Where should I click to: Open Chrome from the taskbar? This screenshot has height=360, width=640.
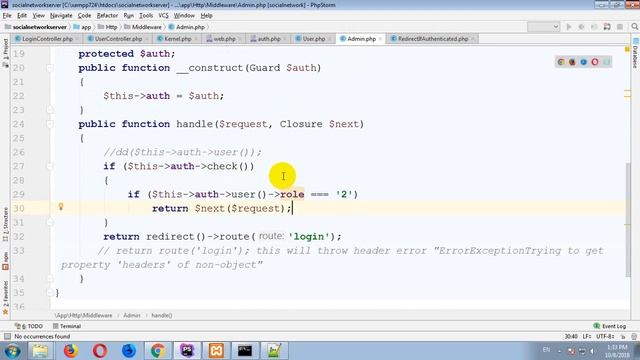[x=158, y=351]
